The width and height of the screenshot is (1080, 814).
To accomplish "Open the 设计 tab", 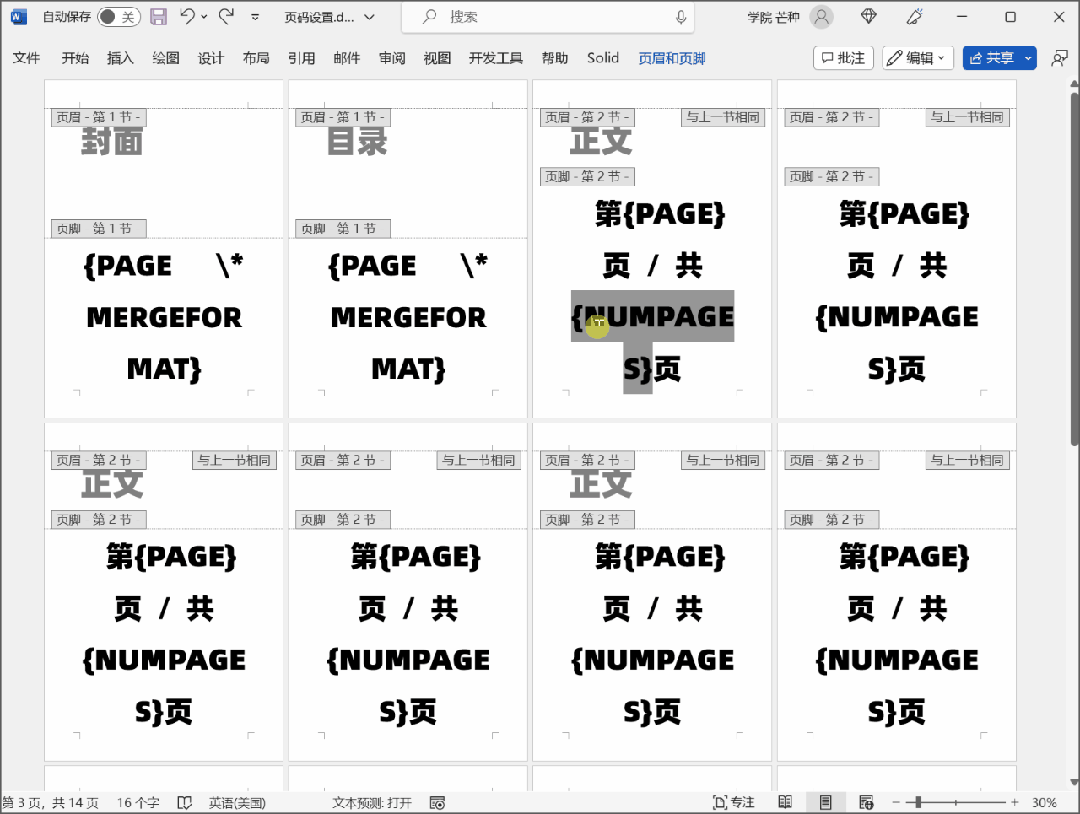I will coord(211,58).
